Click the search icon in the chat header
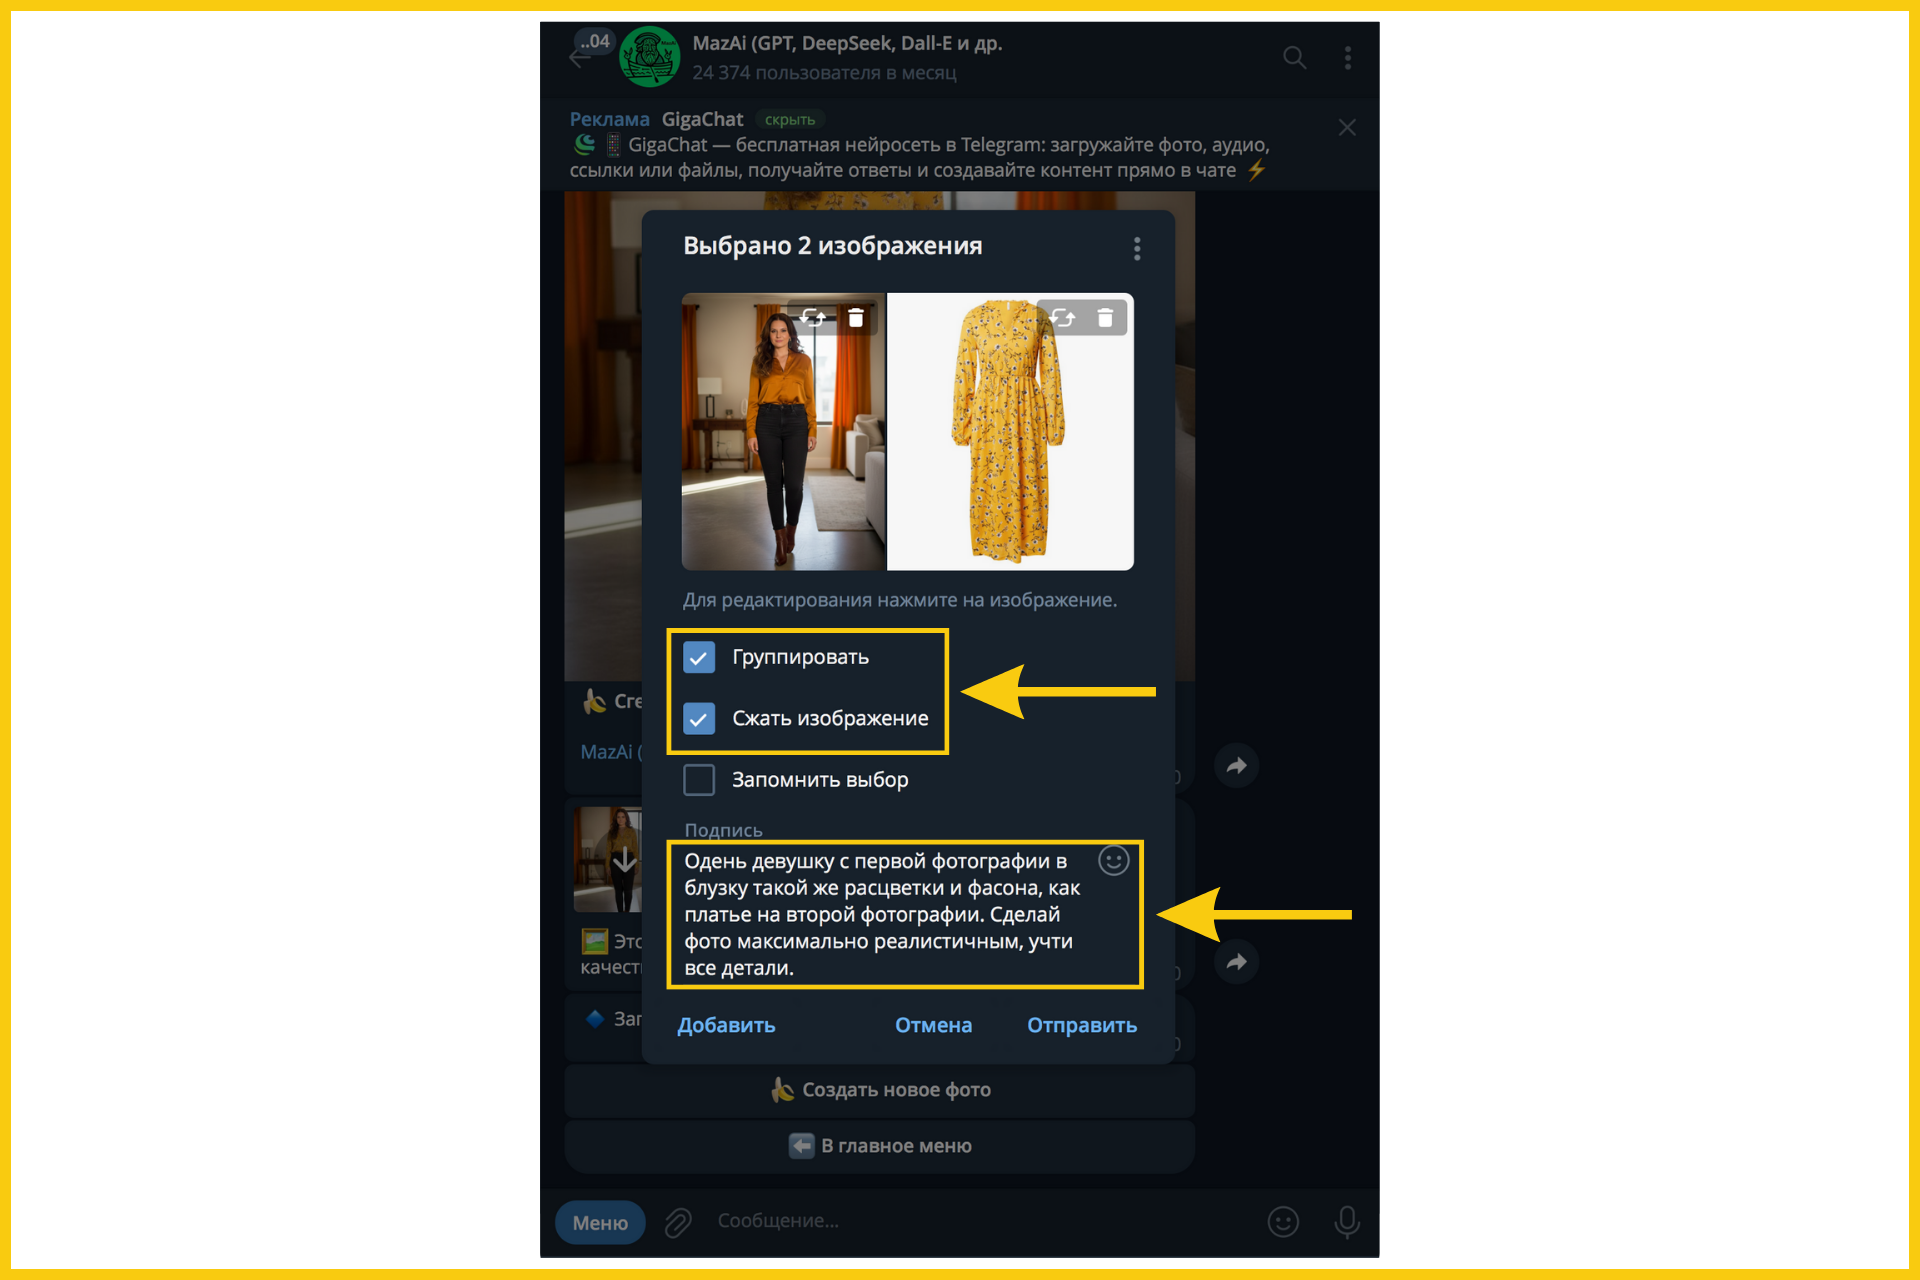 tap(1294, 58)
